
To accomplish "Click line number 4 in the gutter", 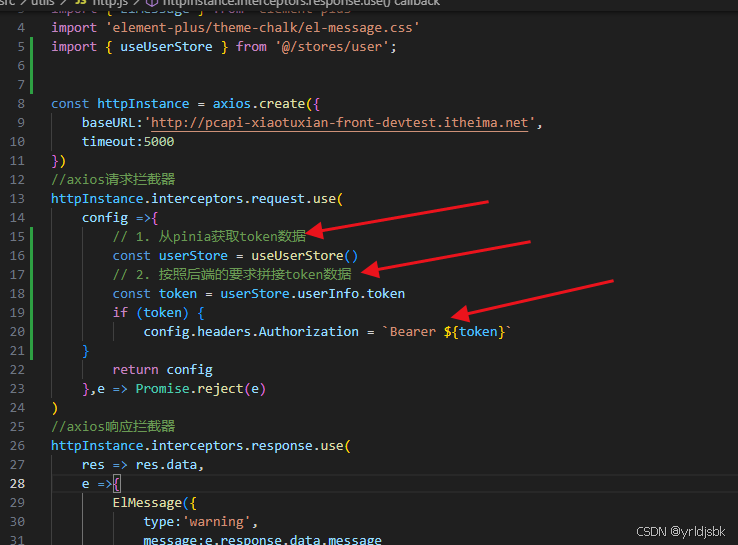I will pos(21,28).
